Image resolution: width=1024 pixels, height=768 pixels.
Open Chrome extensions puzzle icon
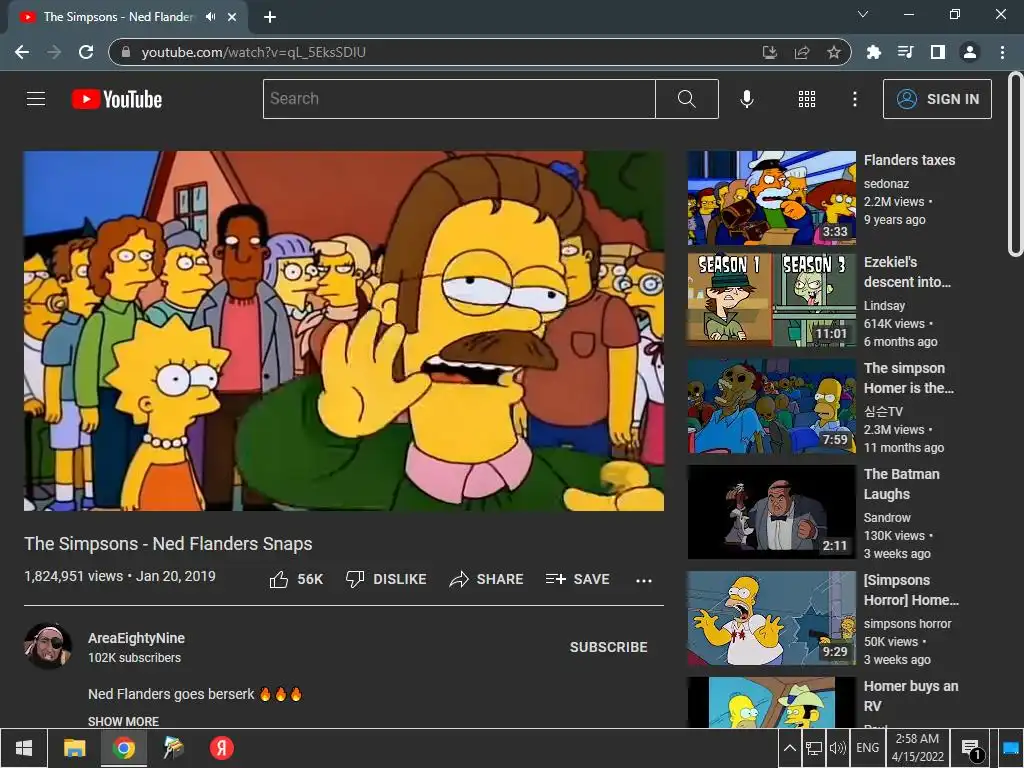coord(873,52)
